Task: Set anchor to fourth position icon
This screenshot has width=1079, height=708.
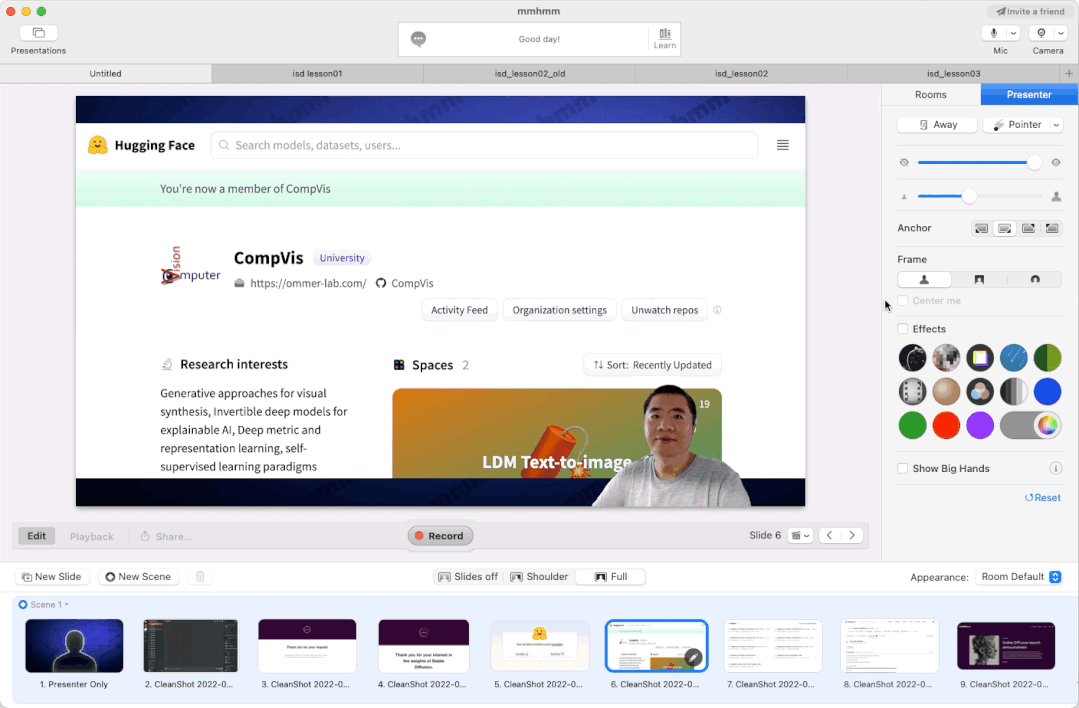Action: [1051, 228]
